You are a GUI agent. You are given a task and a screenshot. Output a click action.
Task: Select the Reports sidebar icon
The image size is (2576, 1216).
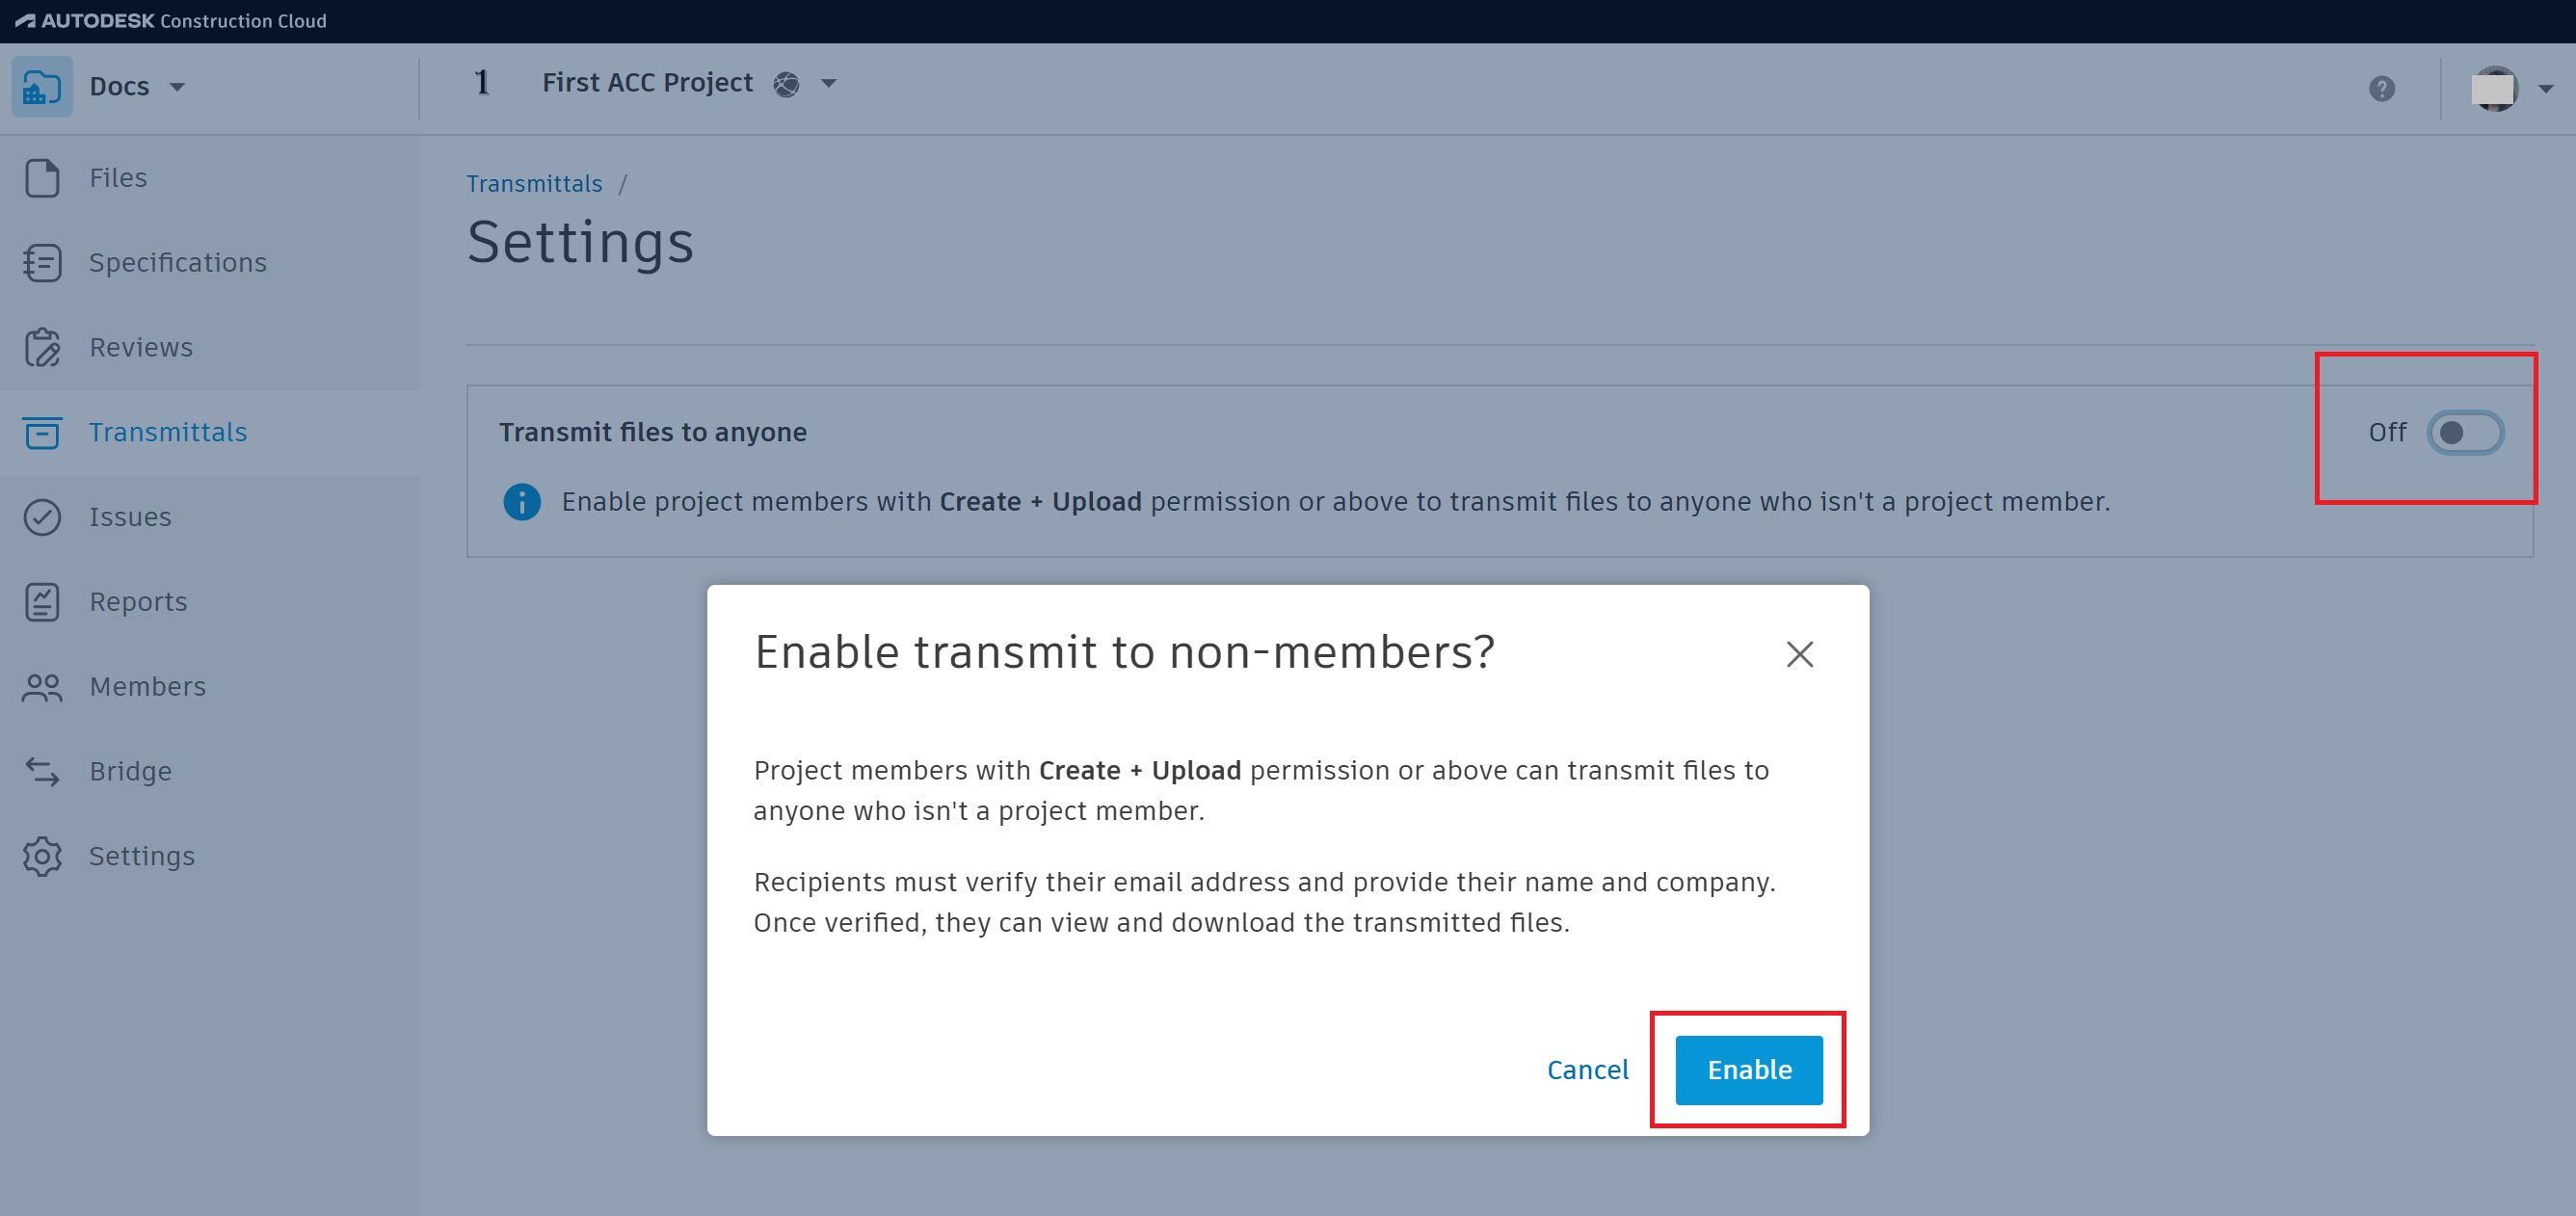pos(42,602)
